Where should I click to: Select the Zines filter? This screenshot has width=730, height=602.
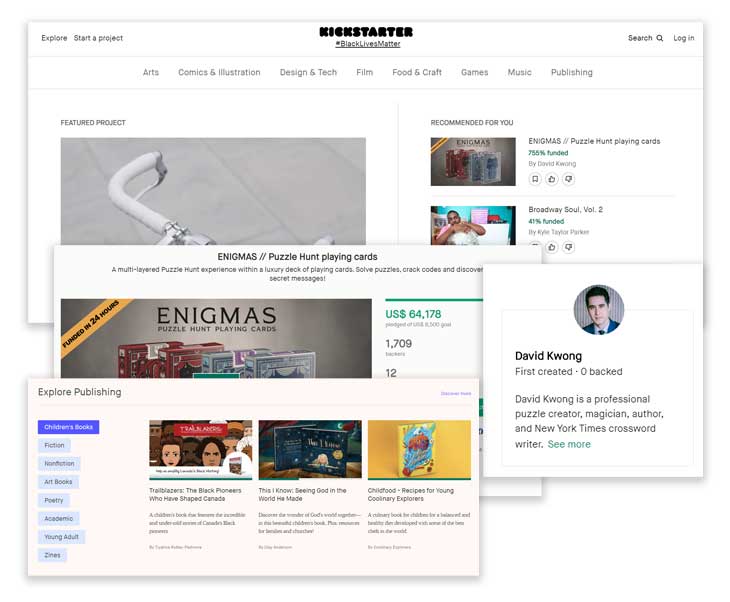click(x=52, y=555)
